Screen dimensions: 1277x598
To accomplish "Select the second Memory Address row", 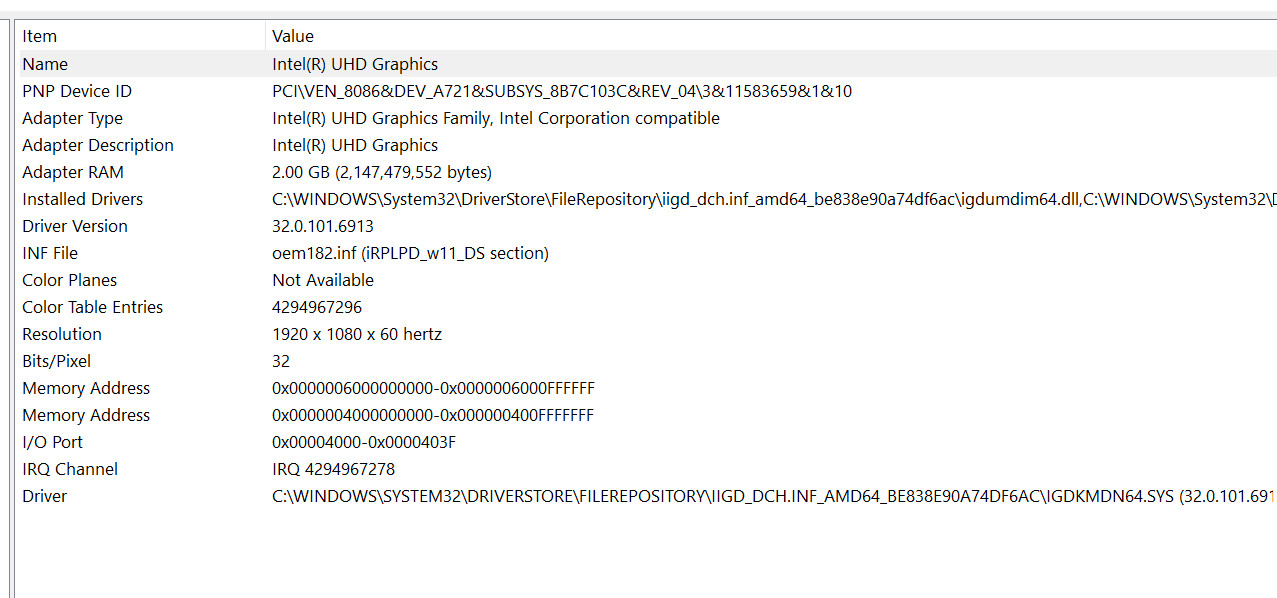I will [648, 415].
